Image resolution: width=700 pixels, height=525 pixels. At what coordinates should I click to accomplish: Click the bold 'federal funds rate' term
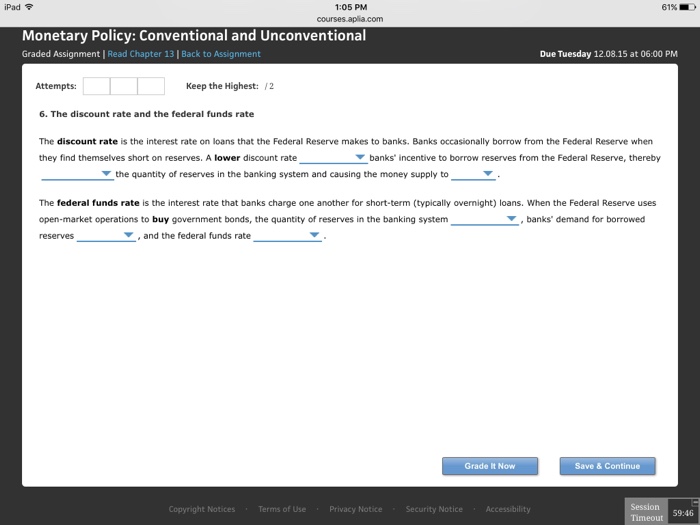click(98, 203)
